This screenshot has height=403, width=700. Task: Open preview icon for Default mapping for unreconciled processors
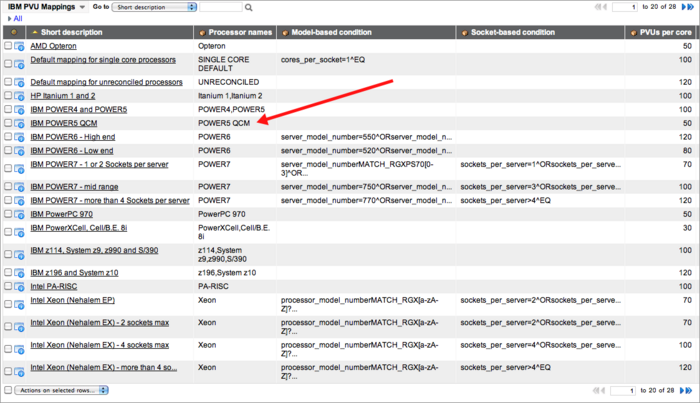[19, 82]
